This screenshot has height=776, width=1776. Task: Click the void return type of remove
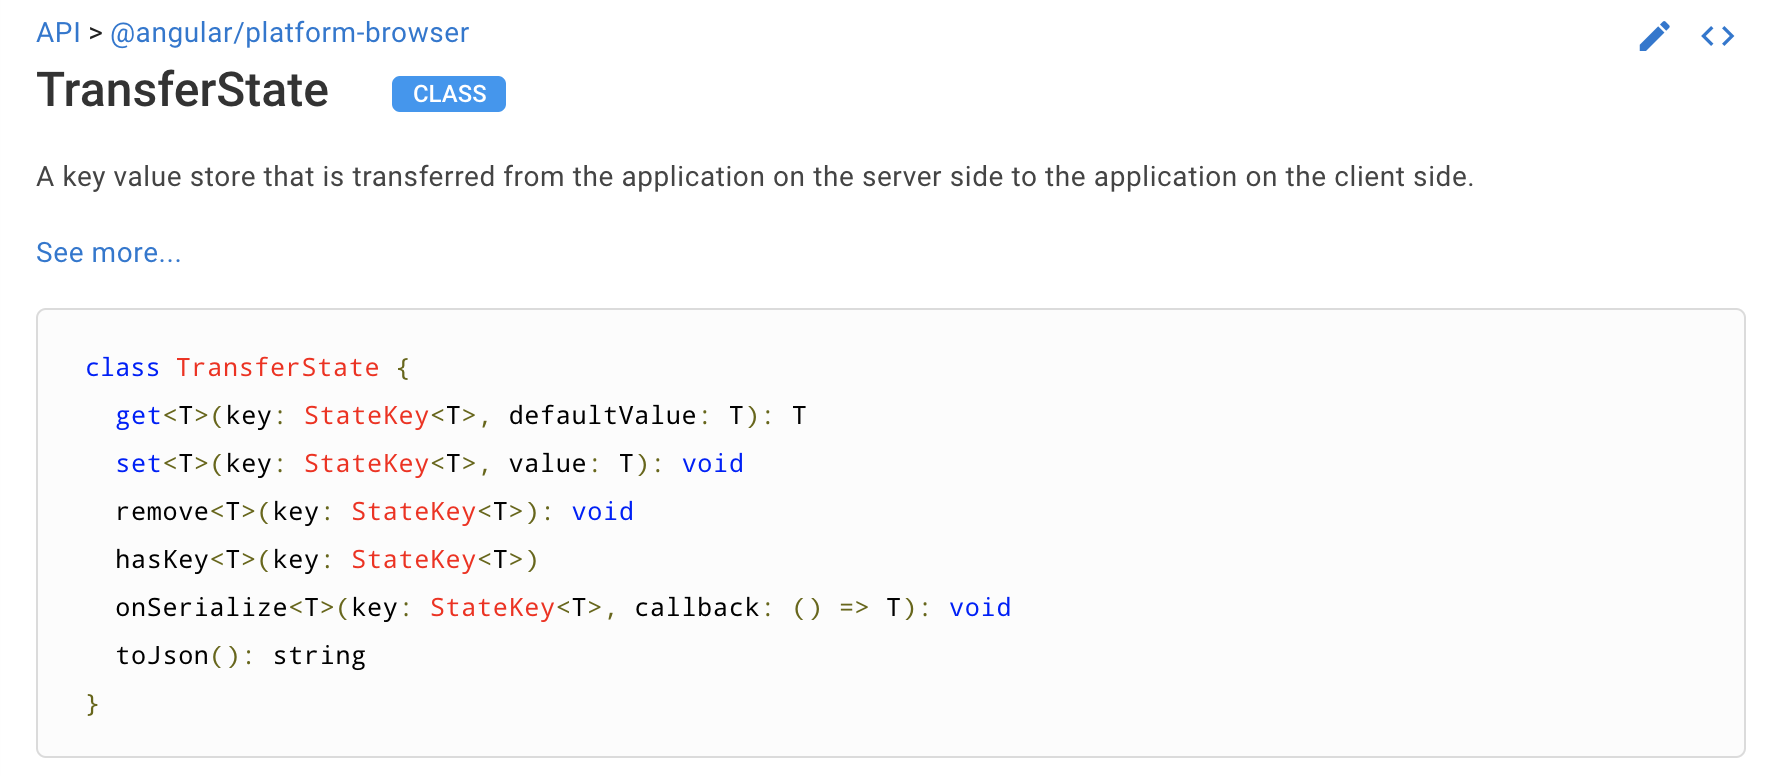pyautogui.click(x=603, y=512)
